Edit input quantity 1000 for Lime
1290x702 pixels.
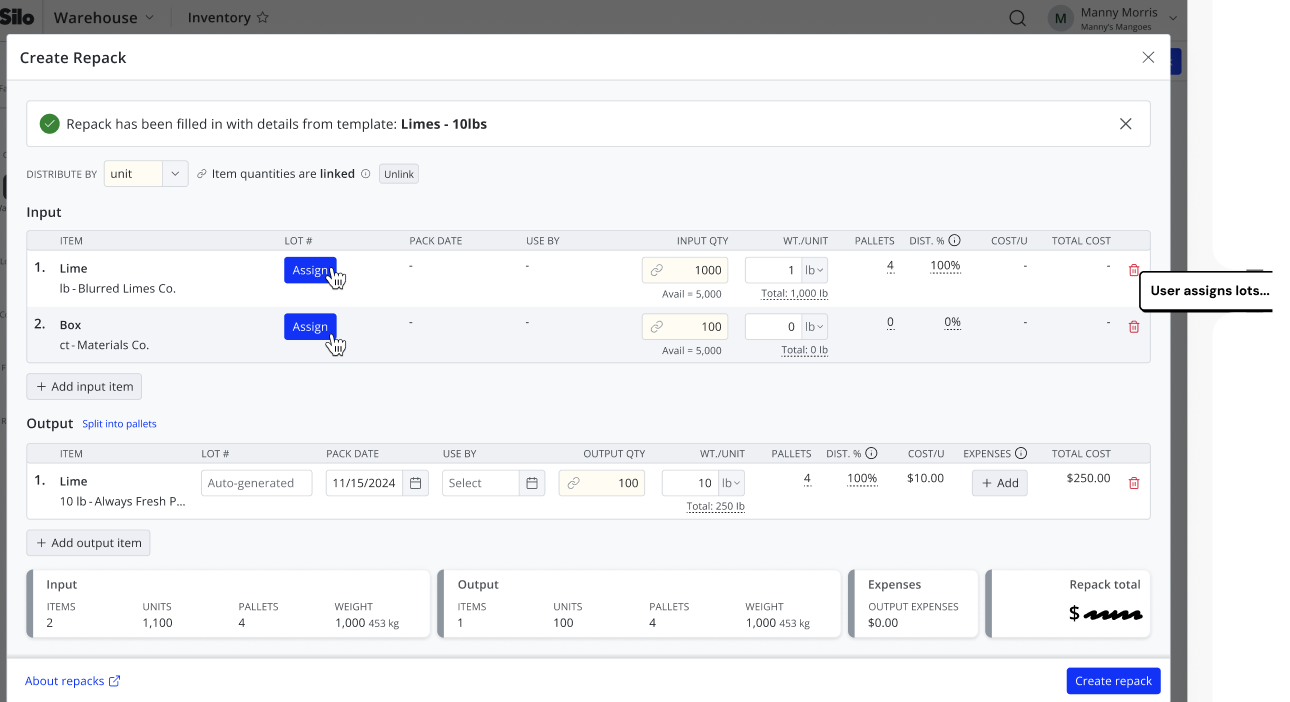point(685,270)
